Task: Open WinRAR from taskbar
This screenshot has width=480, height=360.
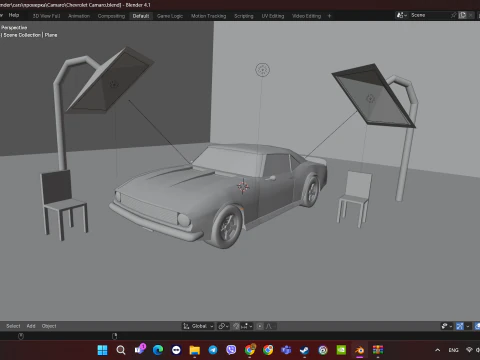Action: coord(378,350)
